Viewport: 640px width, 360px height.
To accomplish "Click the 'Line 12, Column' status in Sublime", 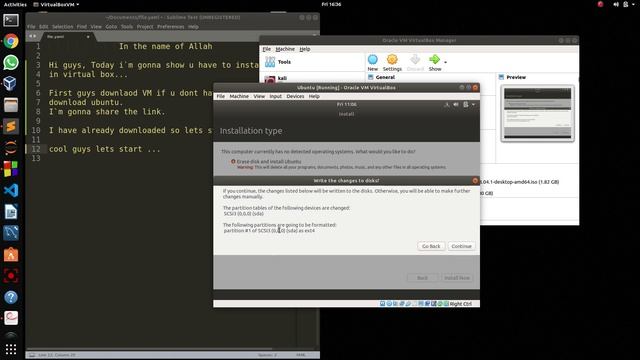I will pos(57,355).
